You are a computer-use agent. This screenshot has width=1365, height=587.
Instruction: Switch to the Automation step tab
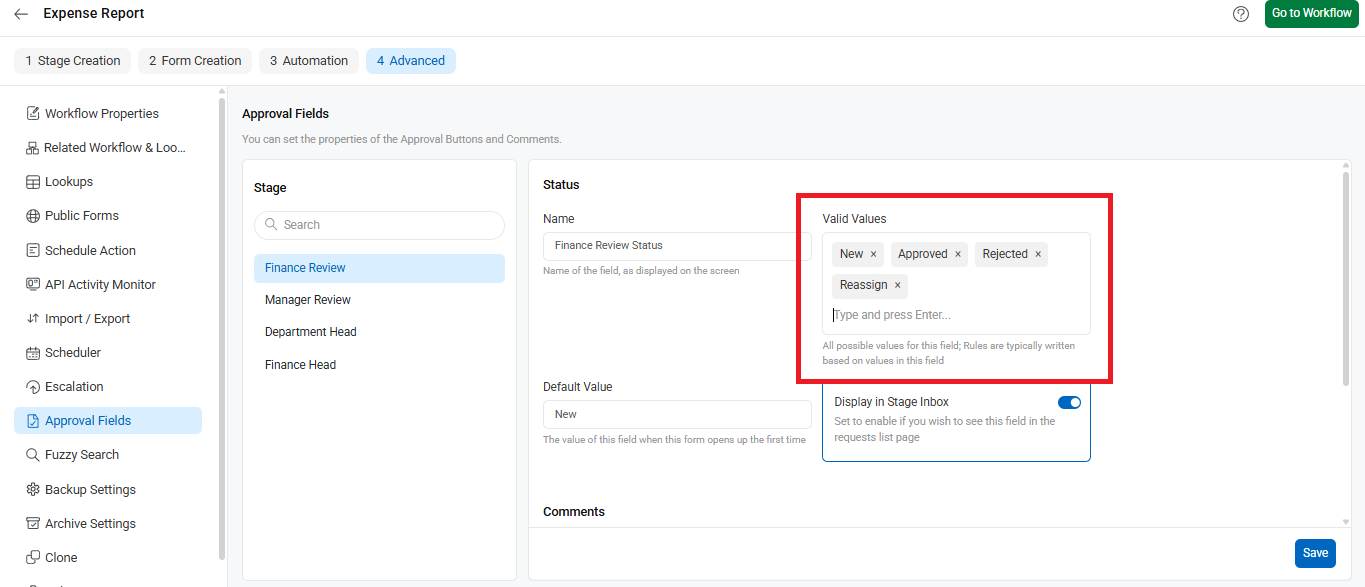pos(309,61)
